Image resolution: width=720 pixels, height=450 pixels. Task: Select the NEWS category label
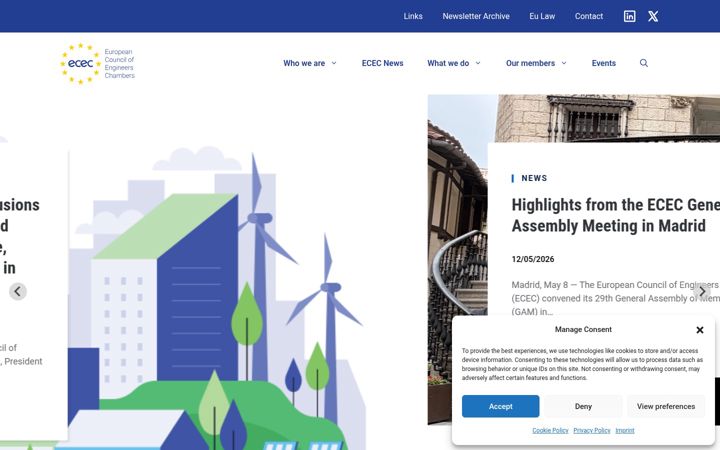[x=534, y=178]
